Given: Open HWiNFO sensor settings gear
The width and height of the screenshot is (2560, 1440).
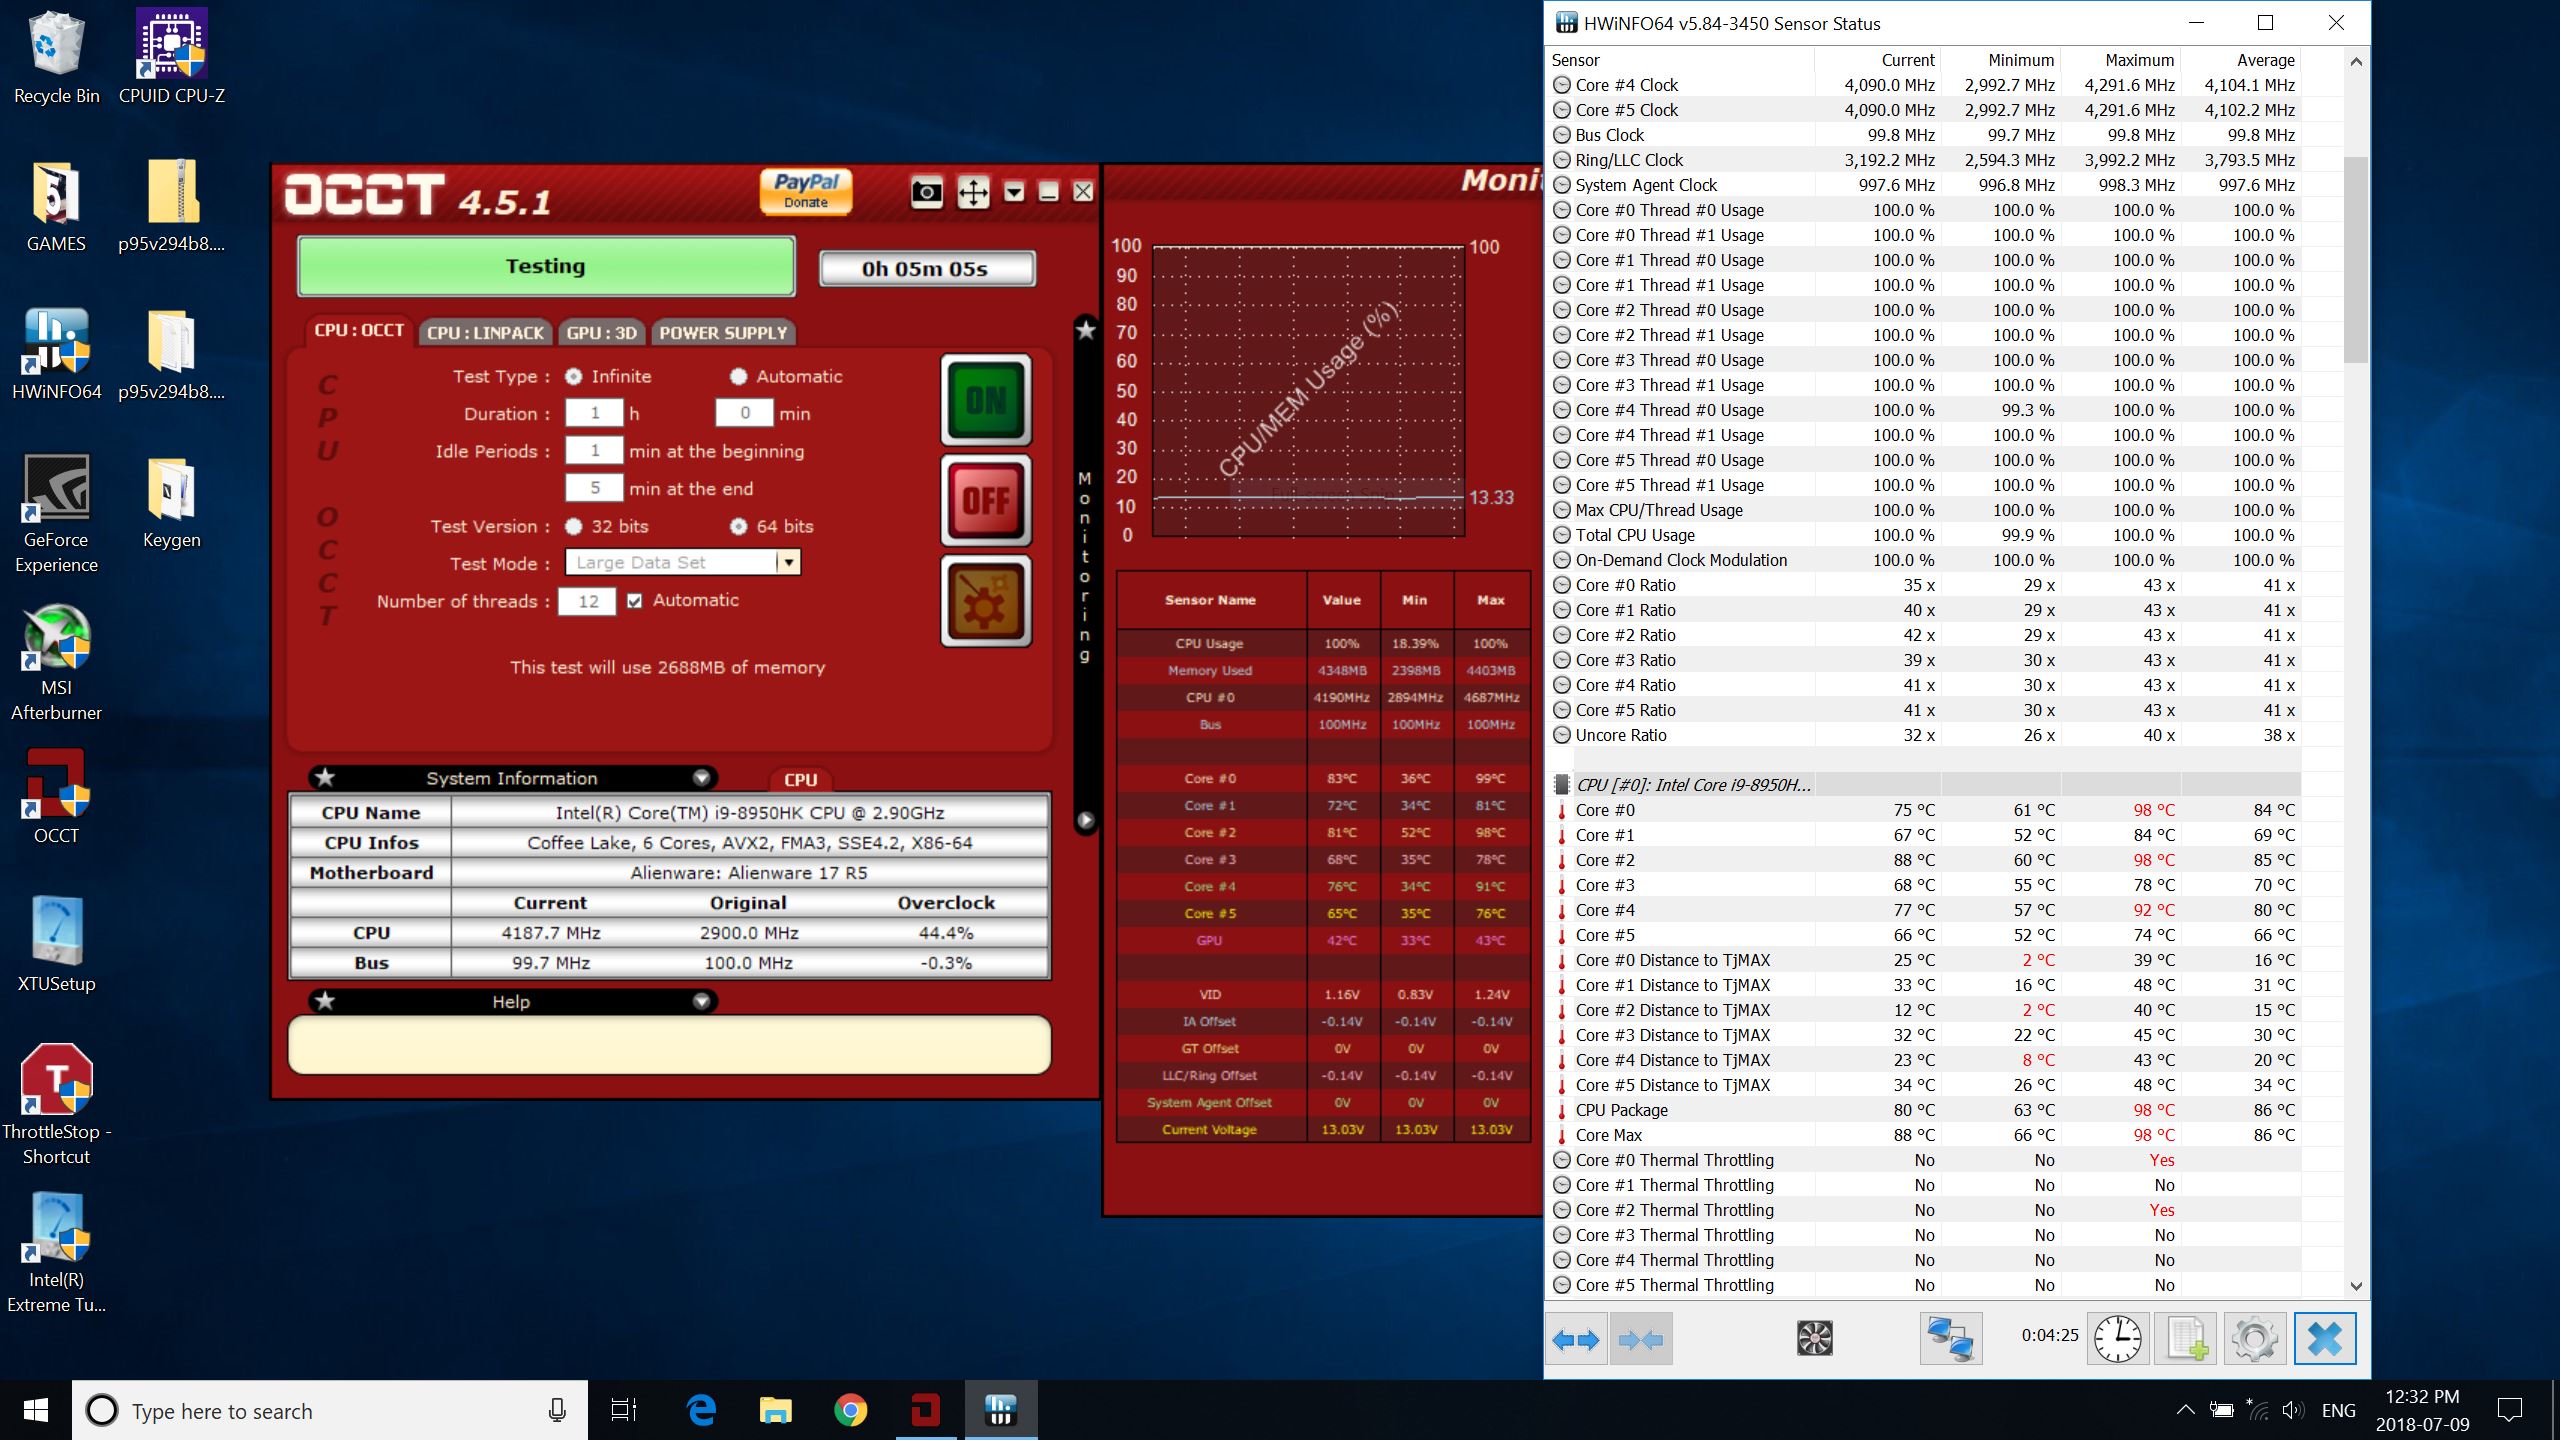Looking at the screenshot, I should (2255, 1338).
